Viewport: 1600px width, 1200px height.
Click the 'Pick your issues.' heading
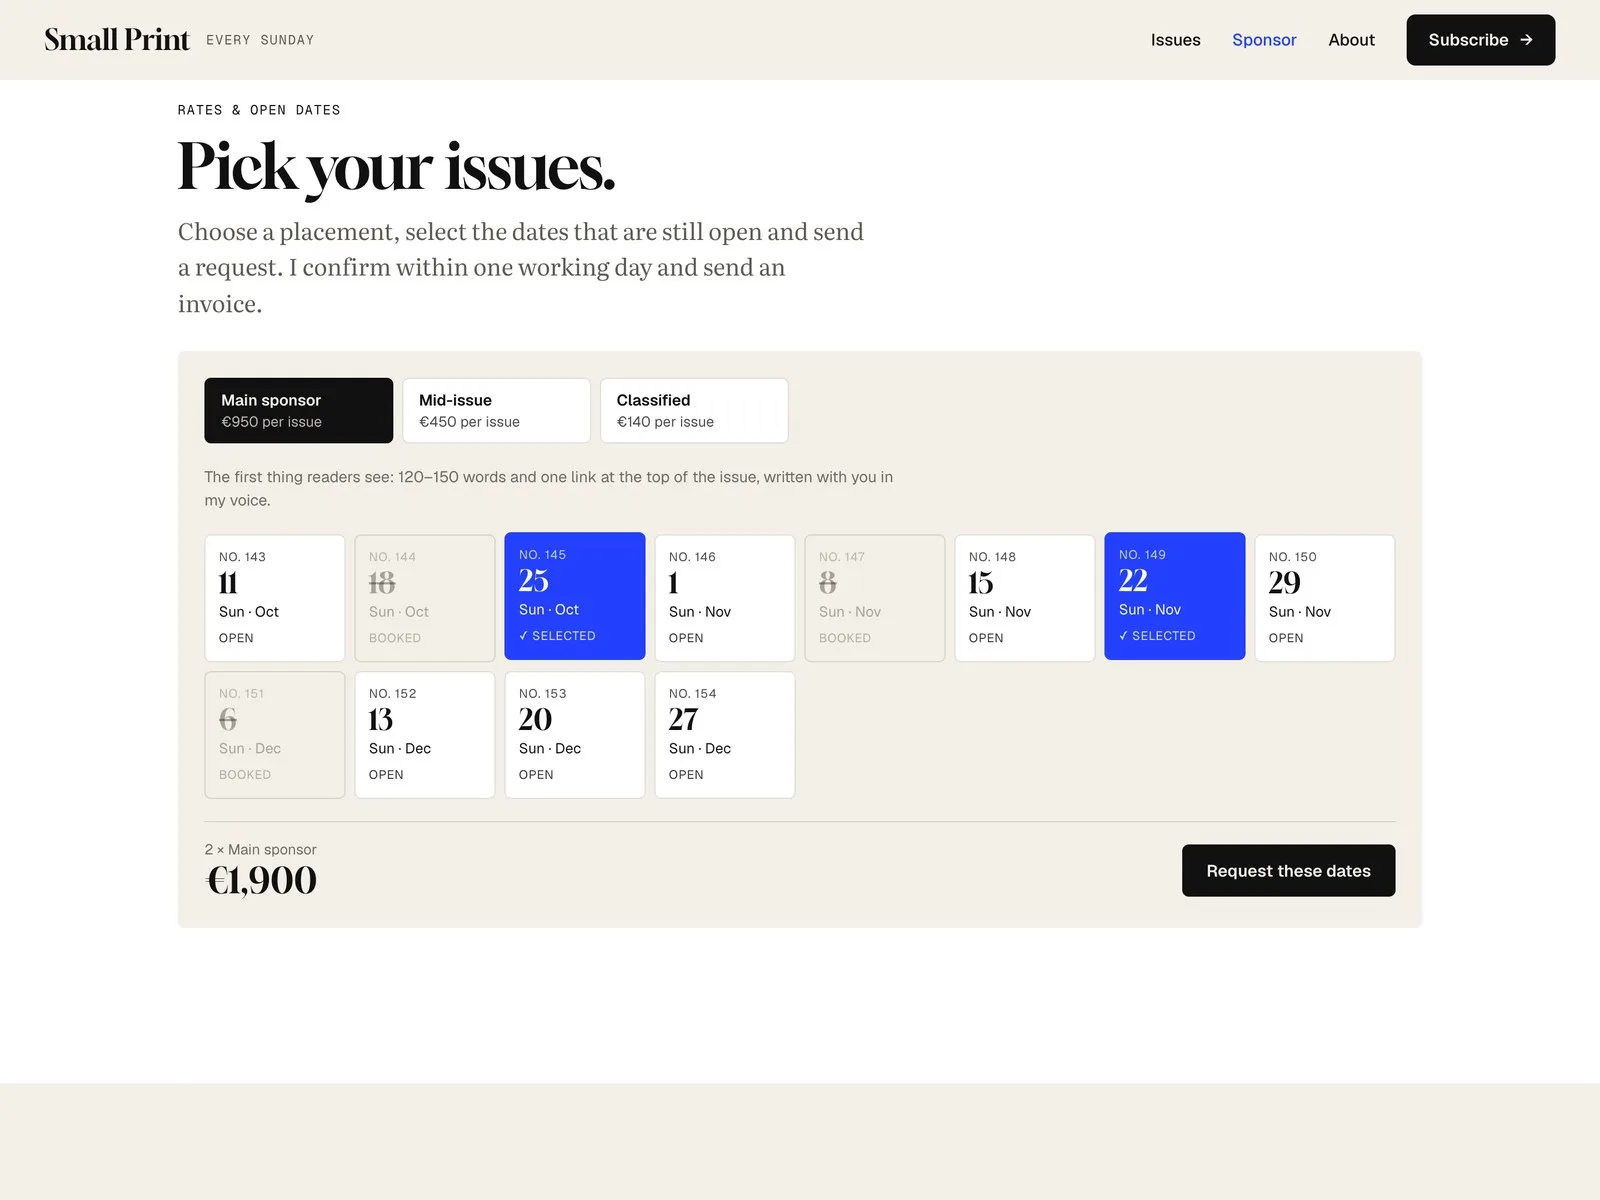pos(396,167)
